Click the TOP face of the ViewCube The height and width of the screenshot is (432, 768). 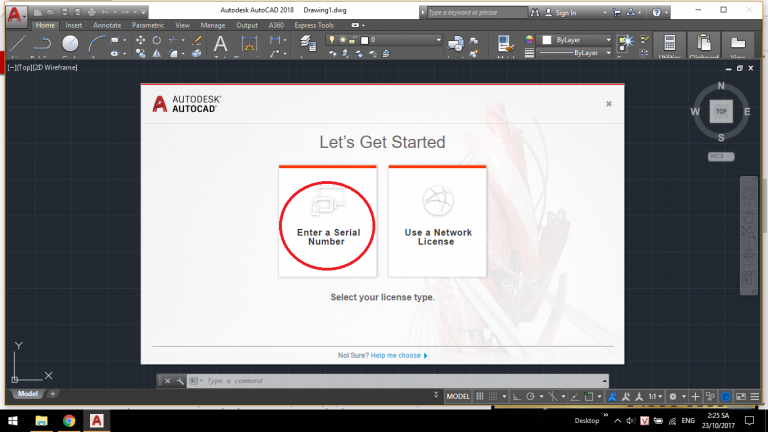pos(720,111)
